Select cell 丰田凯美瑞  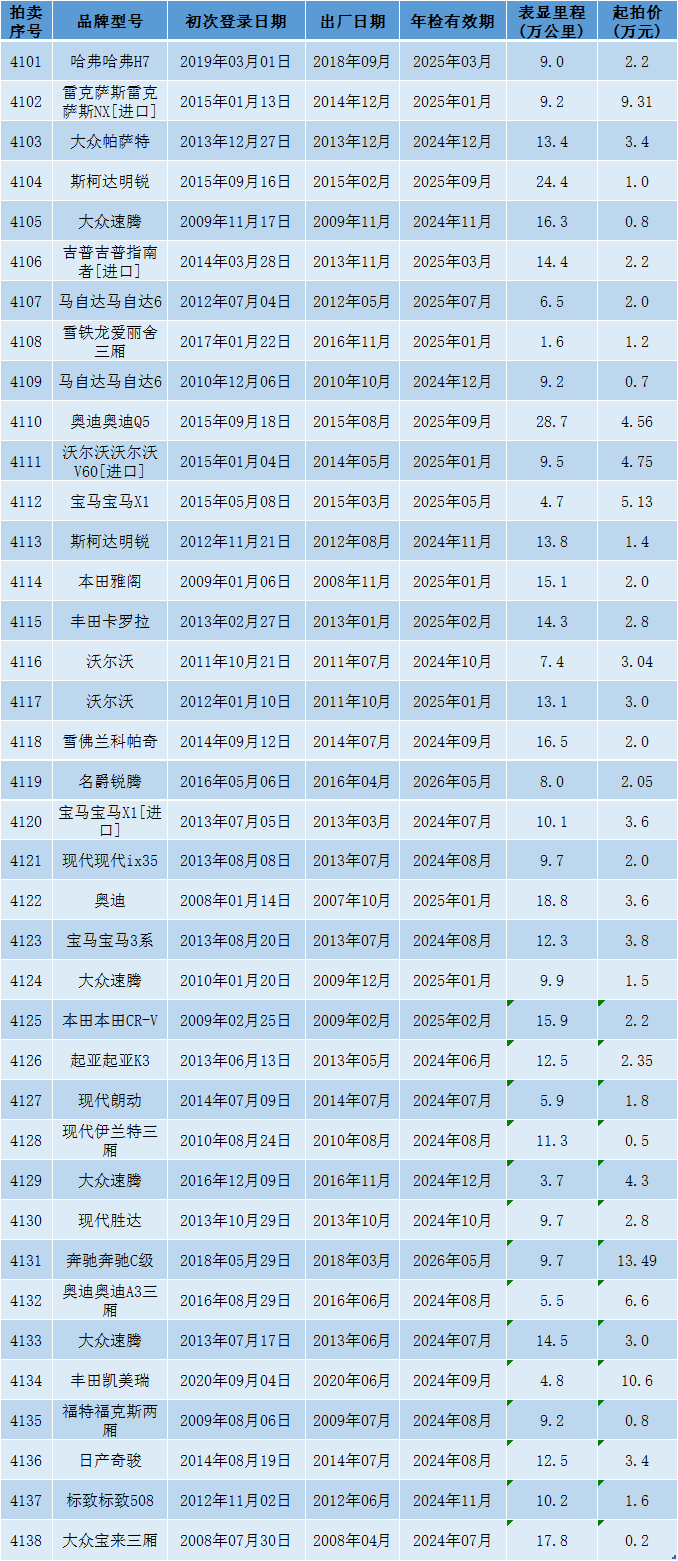pyautogui.click(x=110, y=1381)
